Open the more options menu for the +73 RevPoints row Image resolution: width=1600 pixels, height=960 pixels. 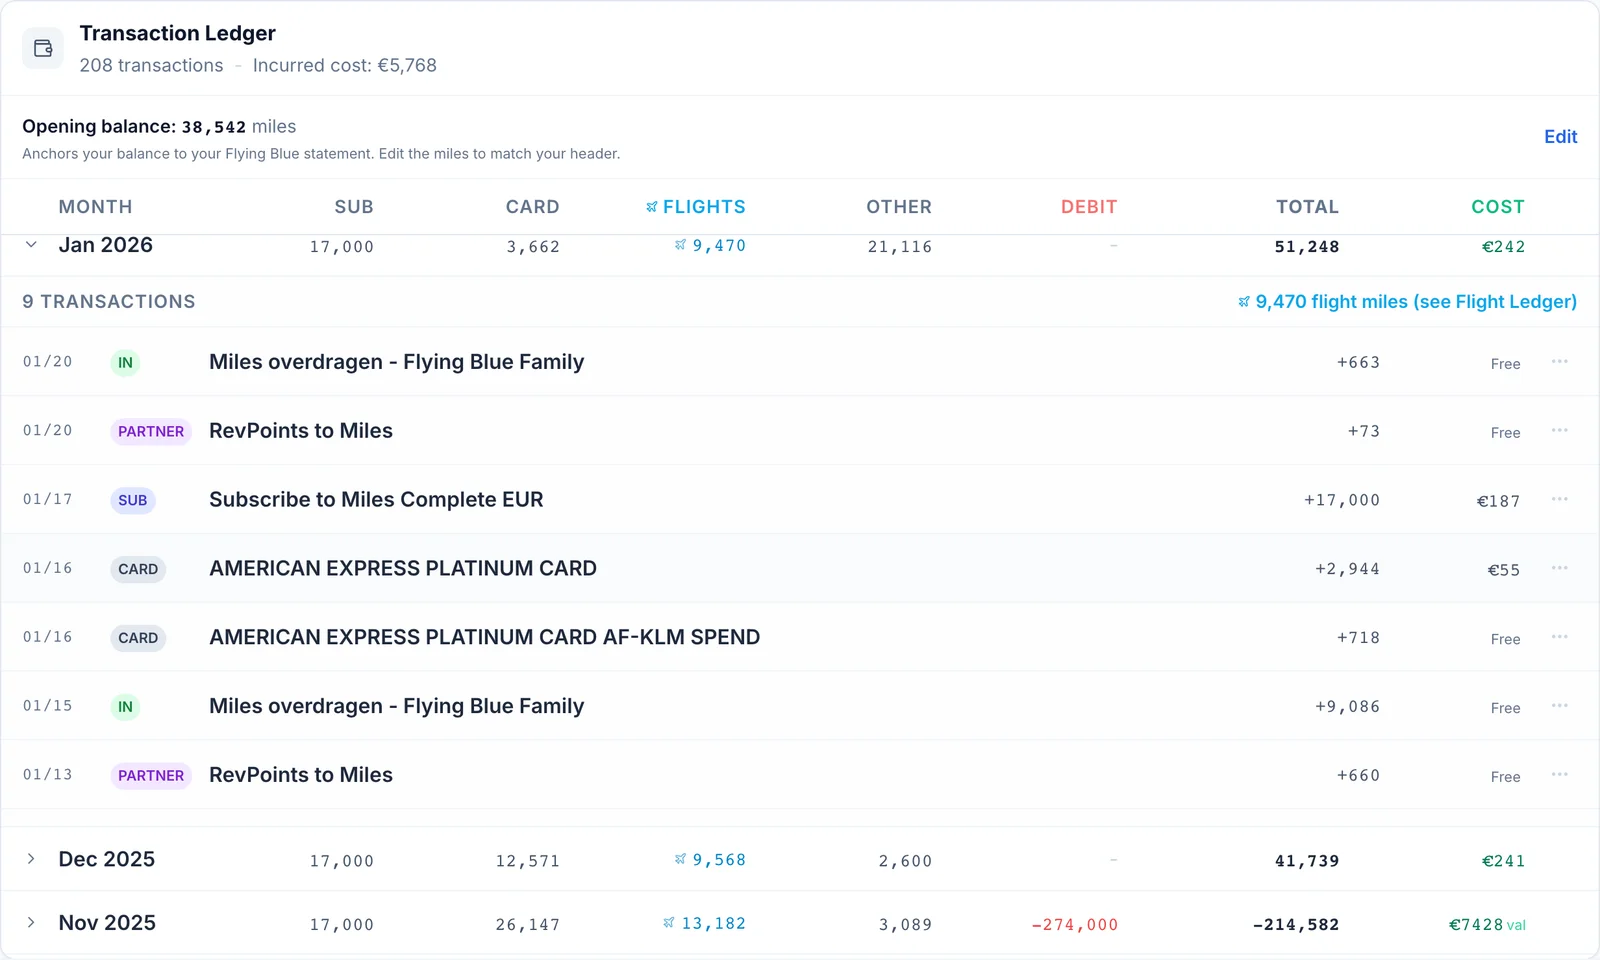[x=1559, y=430]
